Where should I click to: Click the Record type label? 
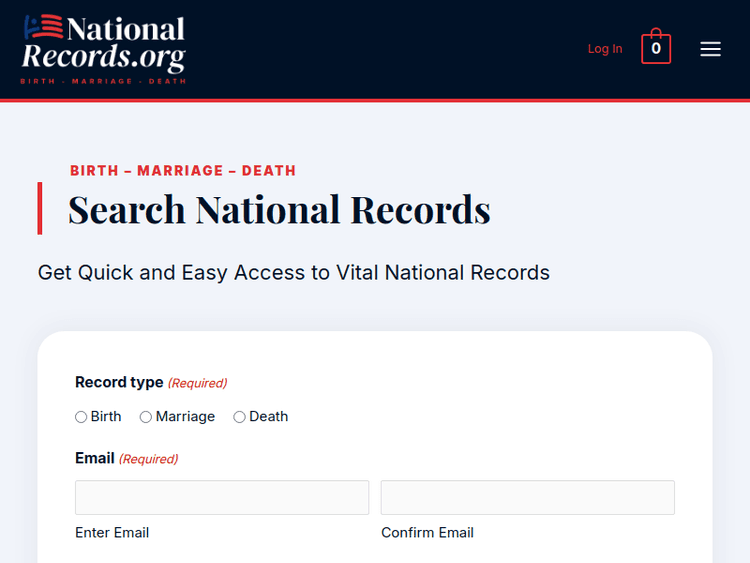click(x=119, y=382)
